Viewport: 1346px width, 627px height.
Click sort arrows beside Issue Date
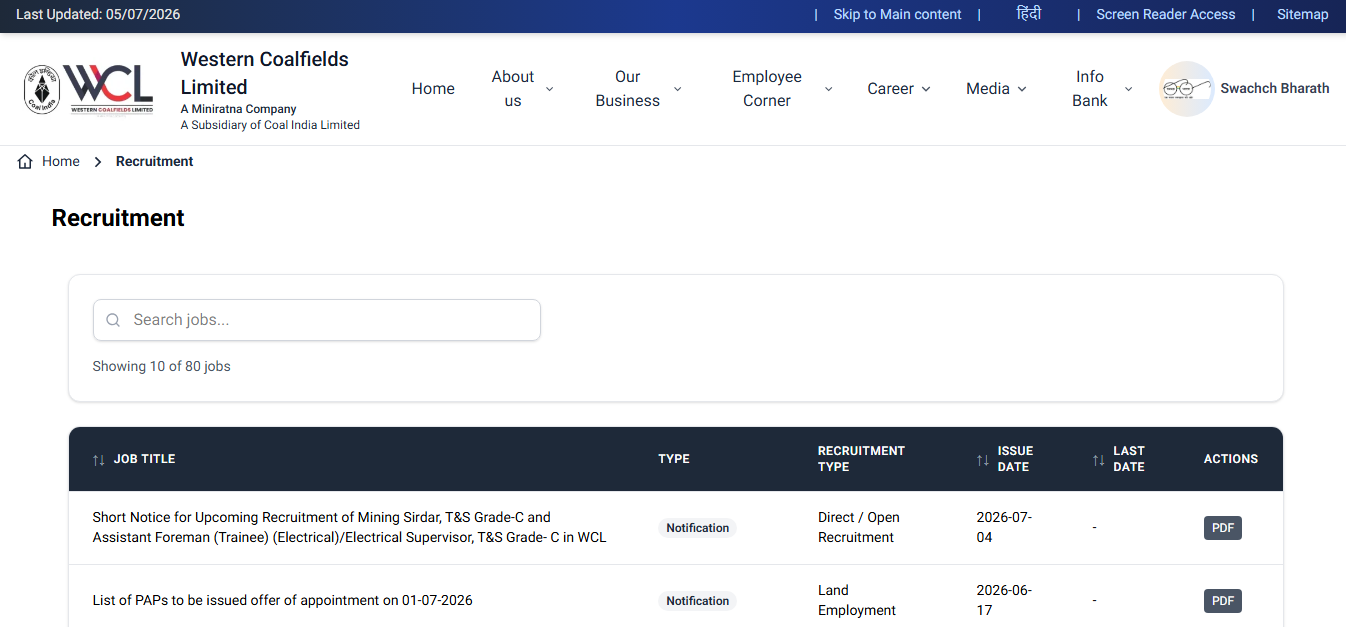coord(982,460)
